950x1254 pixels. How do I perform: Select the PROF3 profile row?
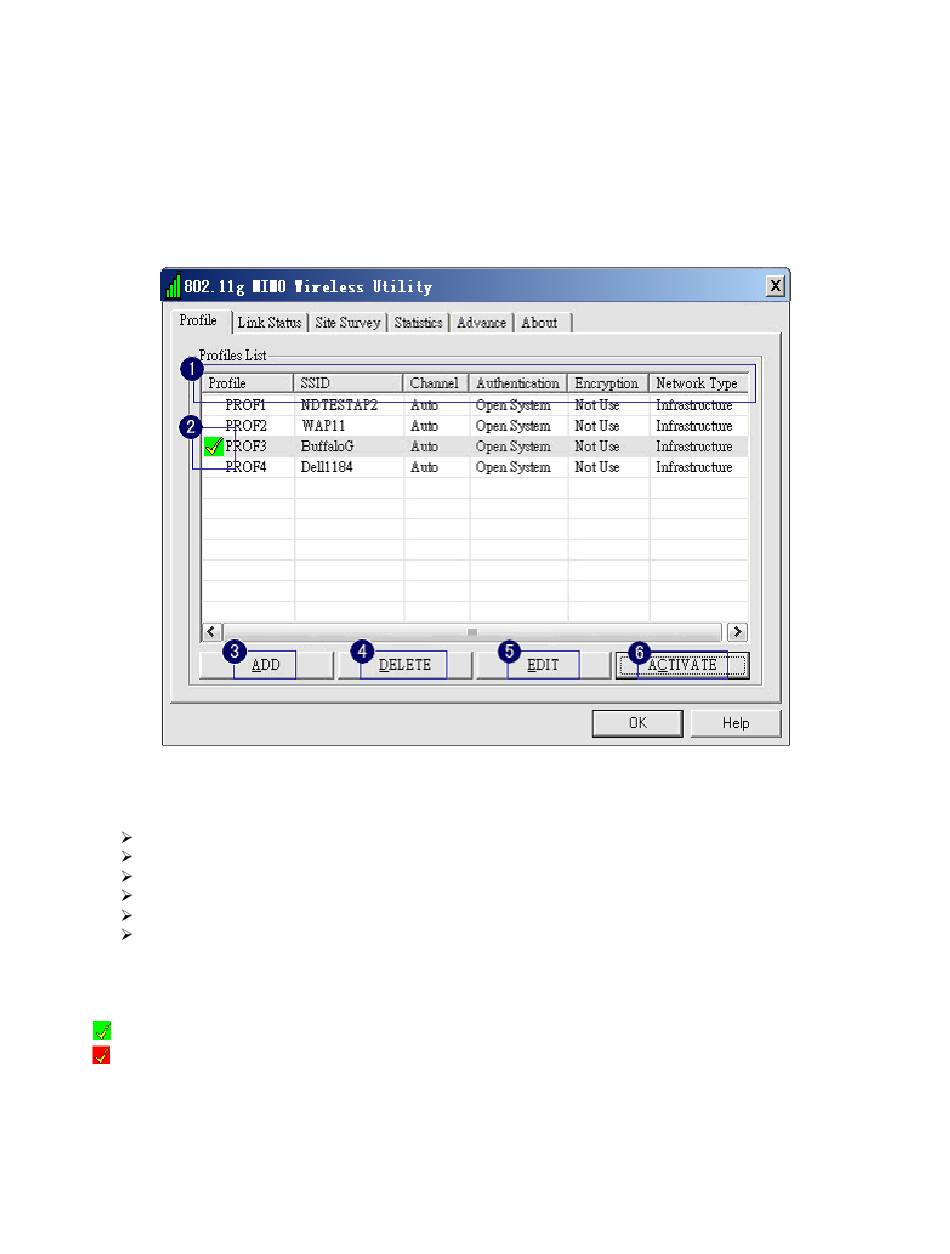pos(475,446)
